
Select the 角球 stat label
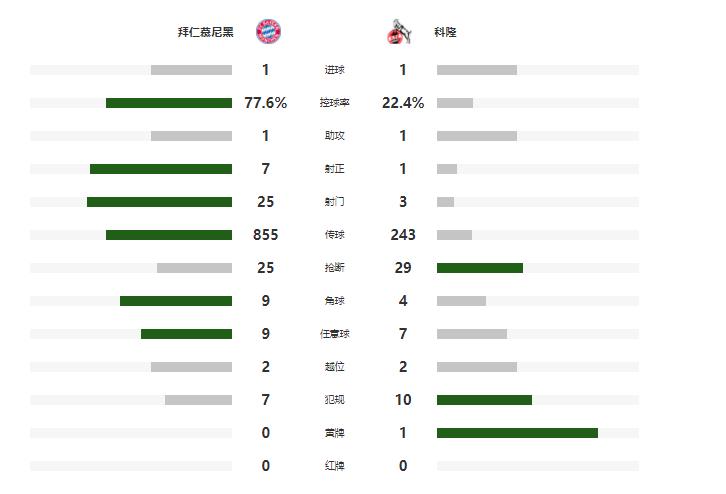[335, 301]
